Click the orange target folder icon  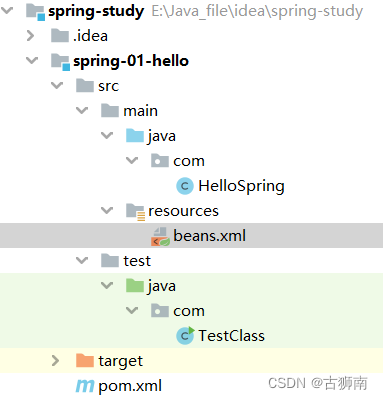click(x=85, y=360)
